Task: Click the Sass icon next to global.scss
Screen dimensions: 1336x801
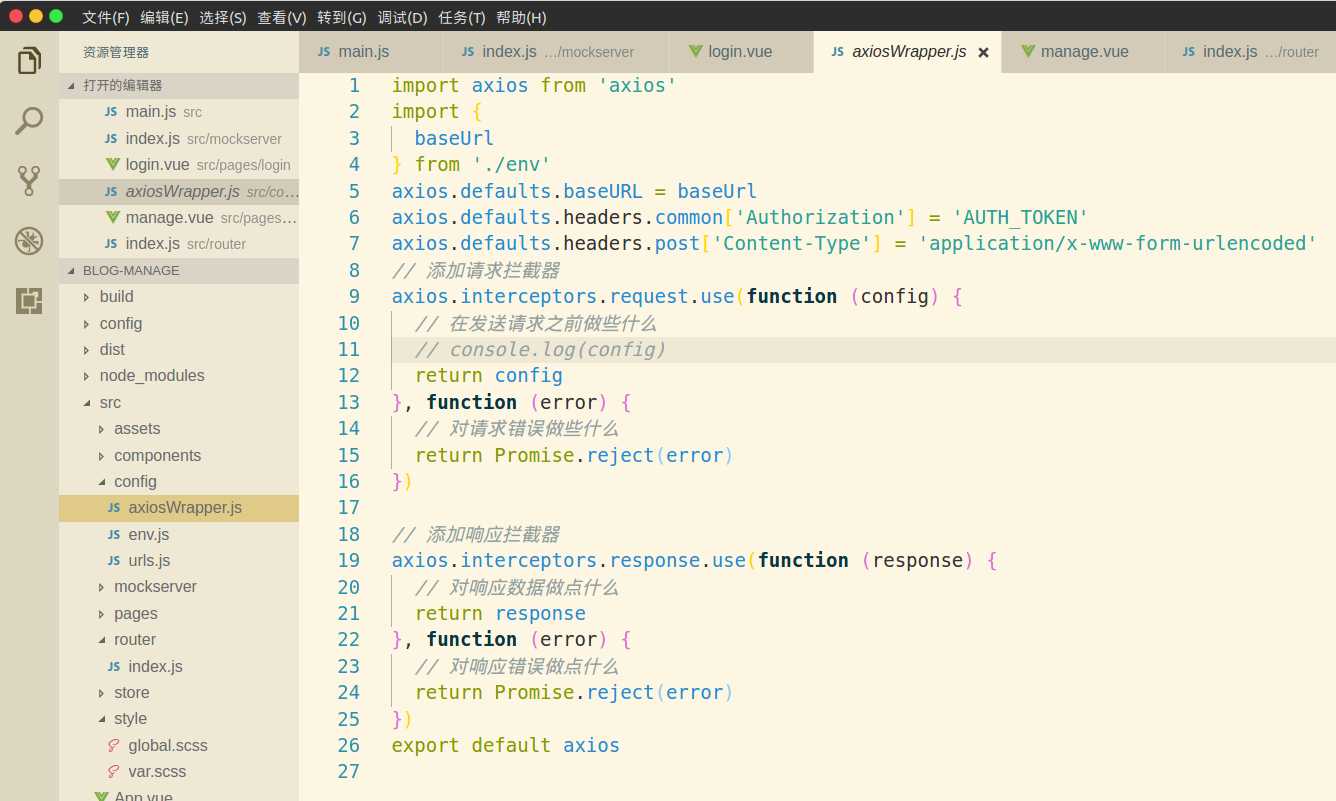Action: point(113,745)
